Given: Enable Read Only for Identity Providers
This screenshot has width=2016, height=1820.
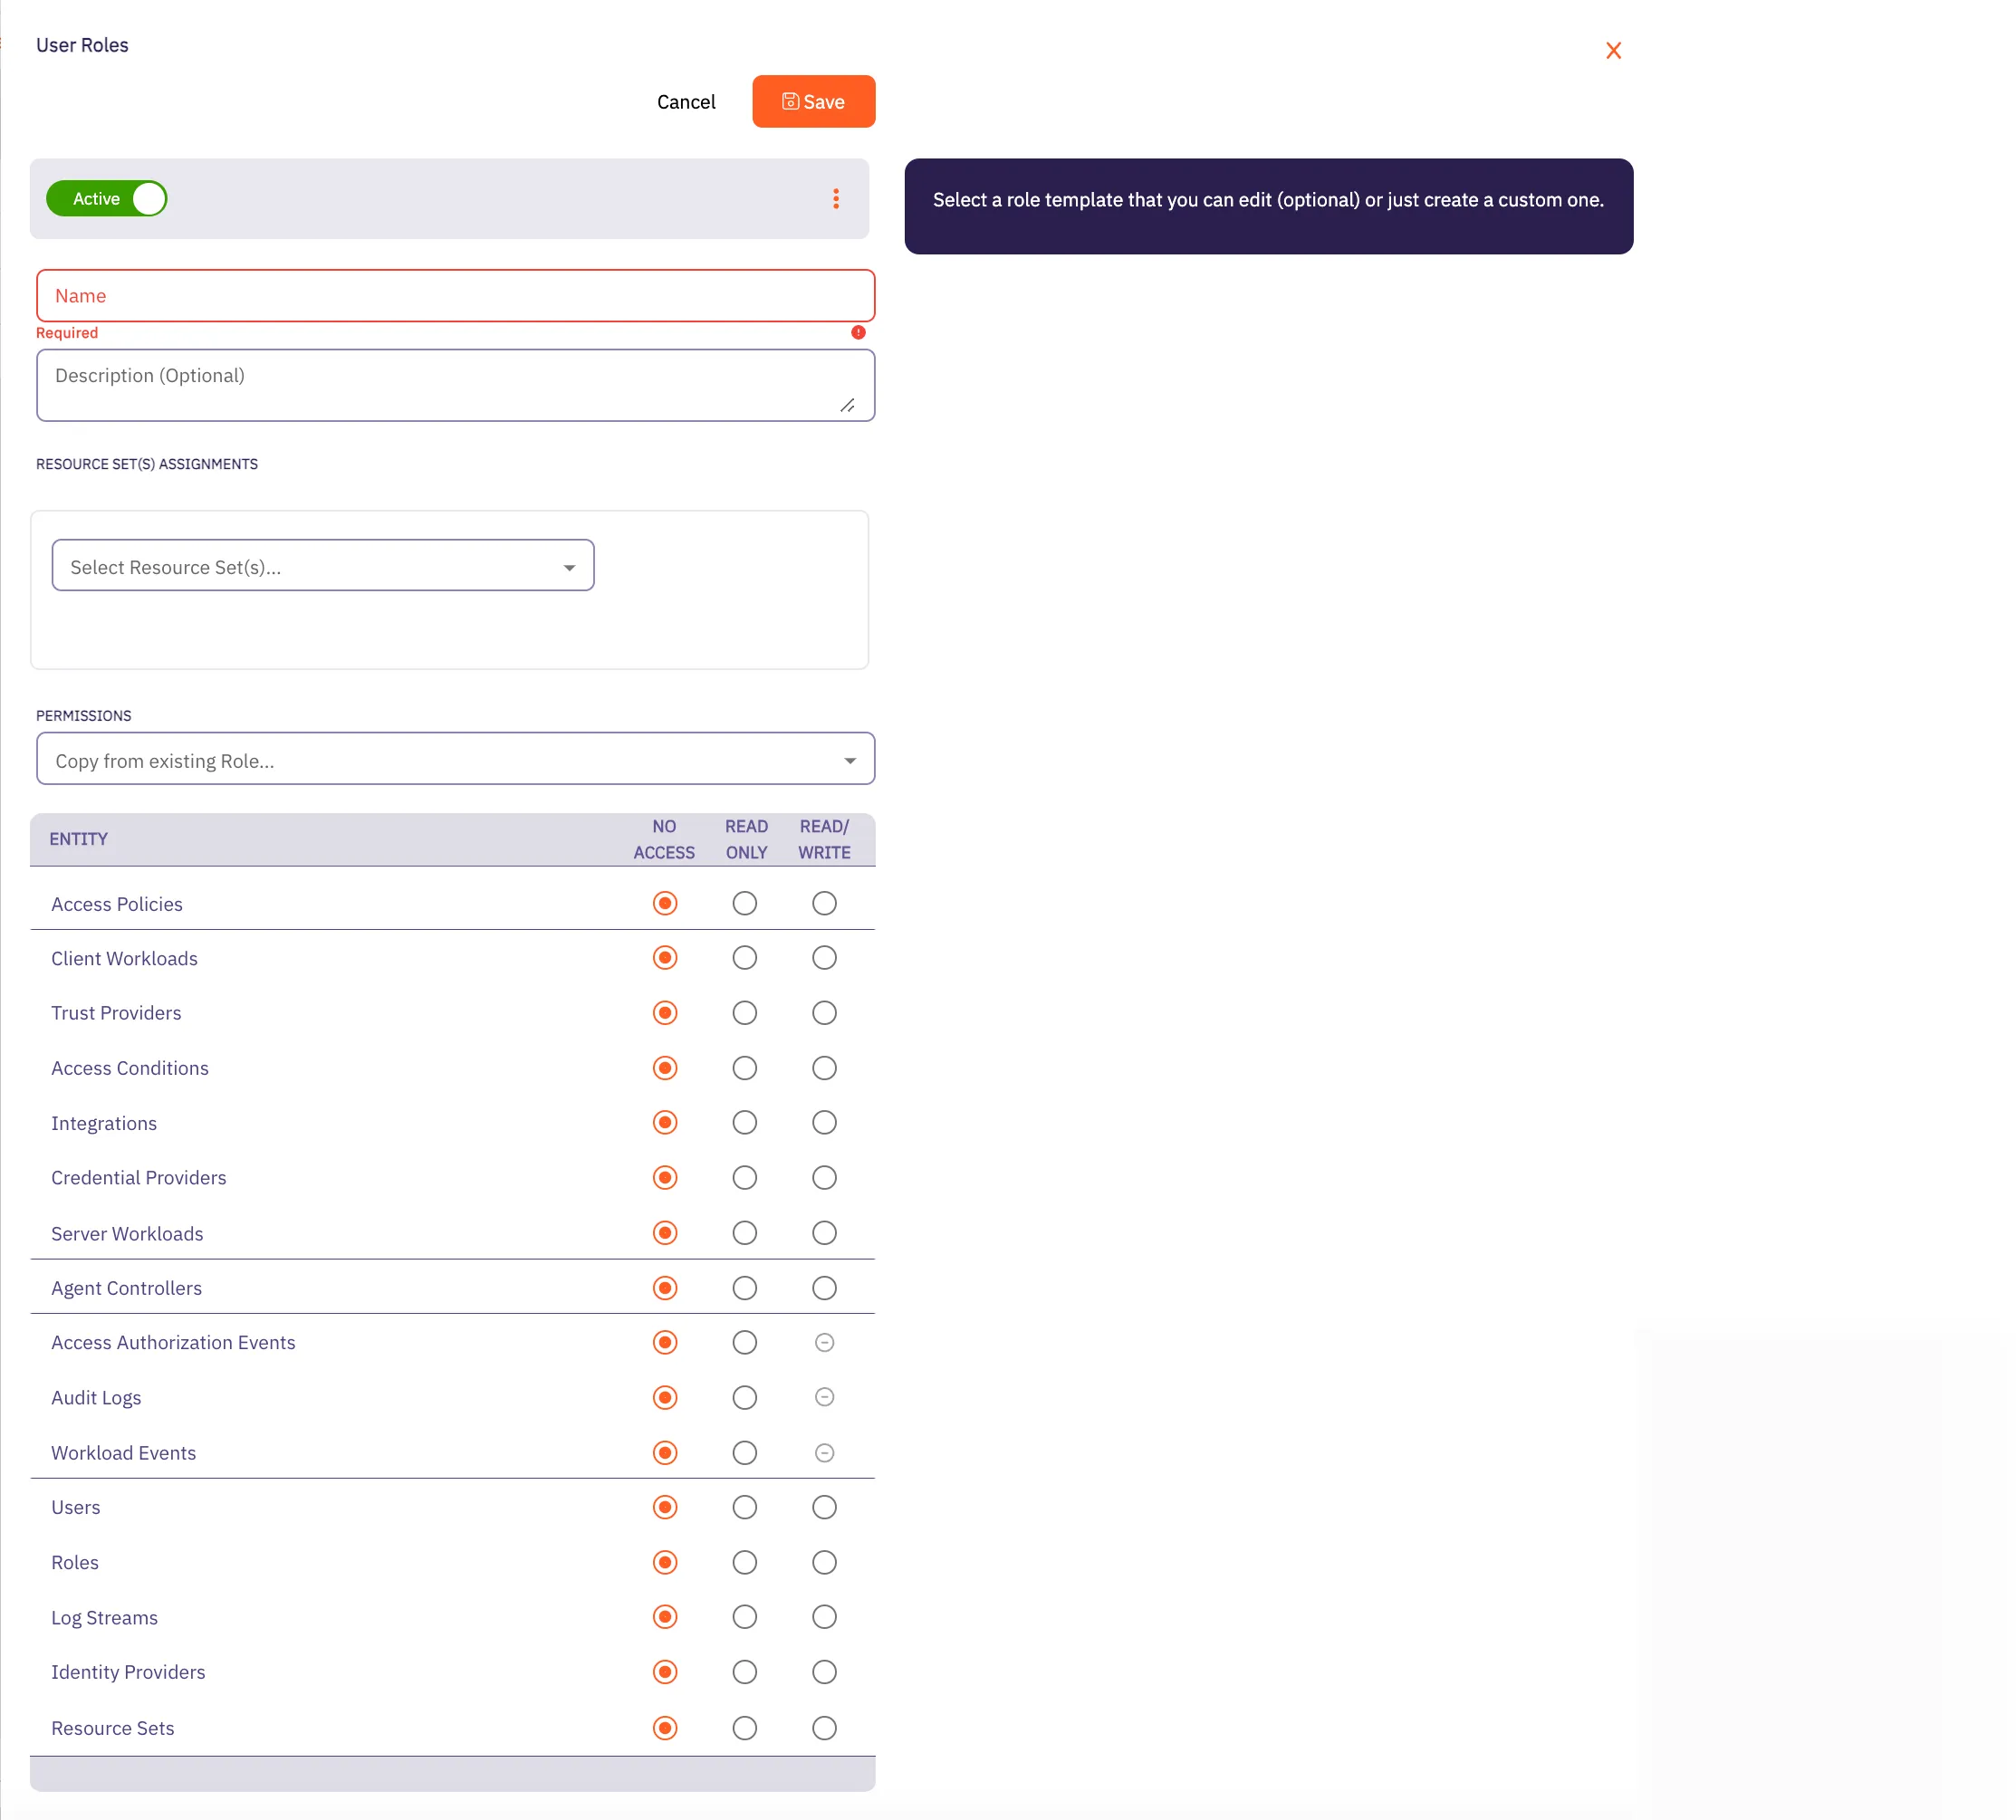Looking at the screenshot, I should [744, 1671].
